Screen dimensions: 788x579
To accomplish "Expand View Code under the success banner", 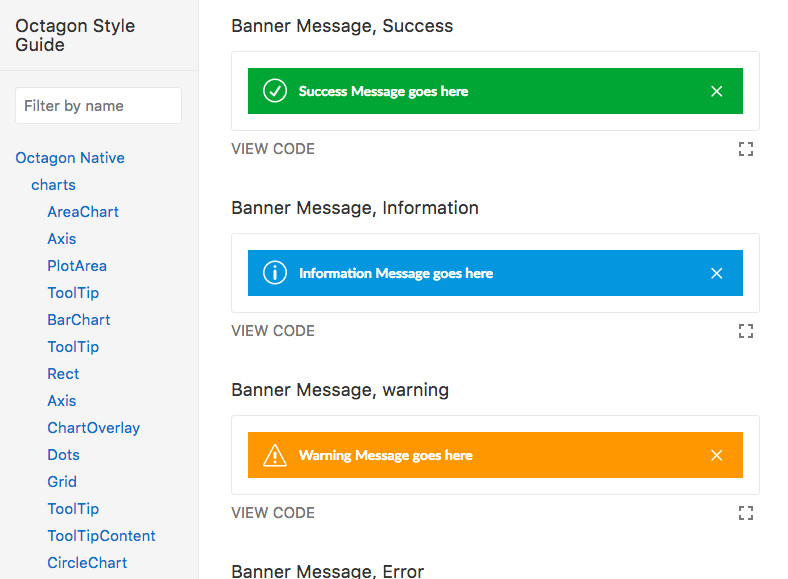I will pos(273,149).
